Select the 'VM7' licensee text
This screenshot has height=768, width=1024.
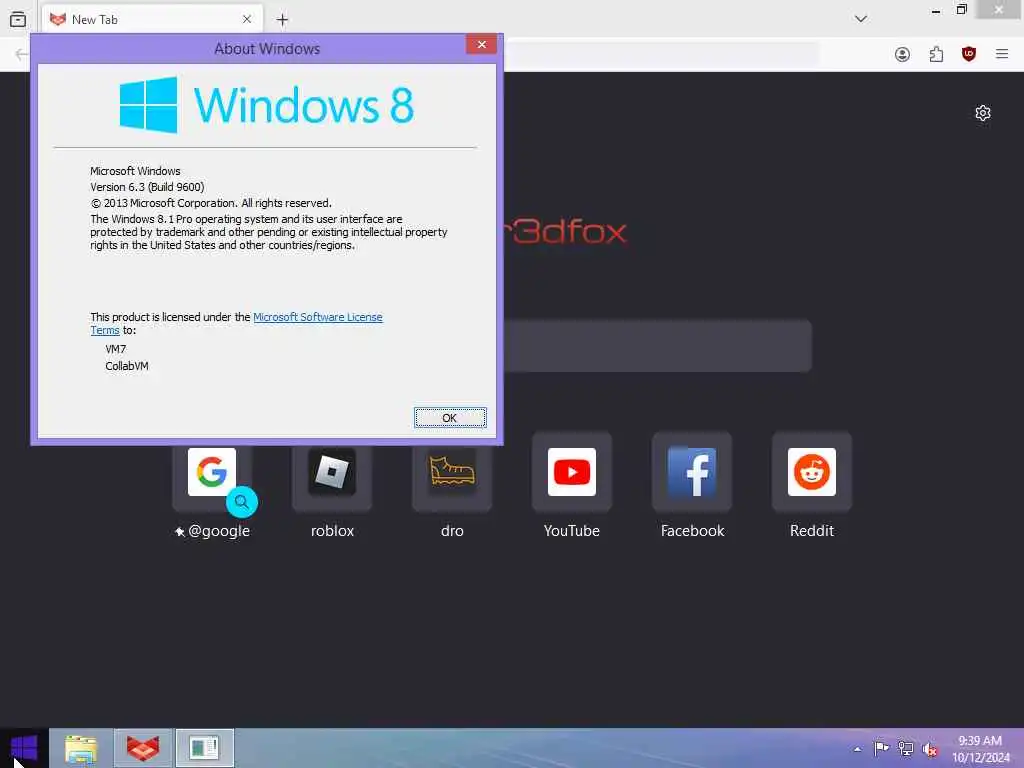(x=116, y=349)
